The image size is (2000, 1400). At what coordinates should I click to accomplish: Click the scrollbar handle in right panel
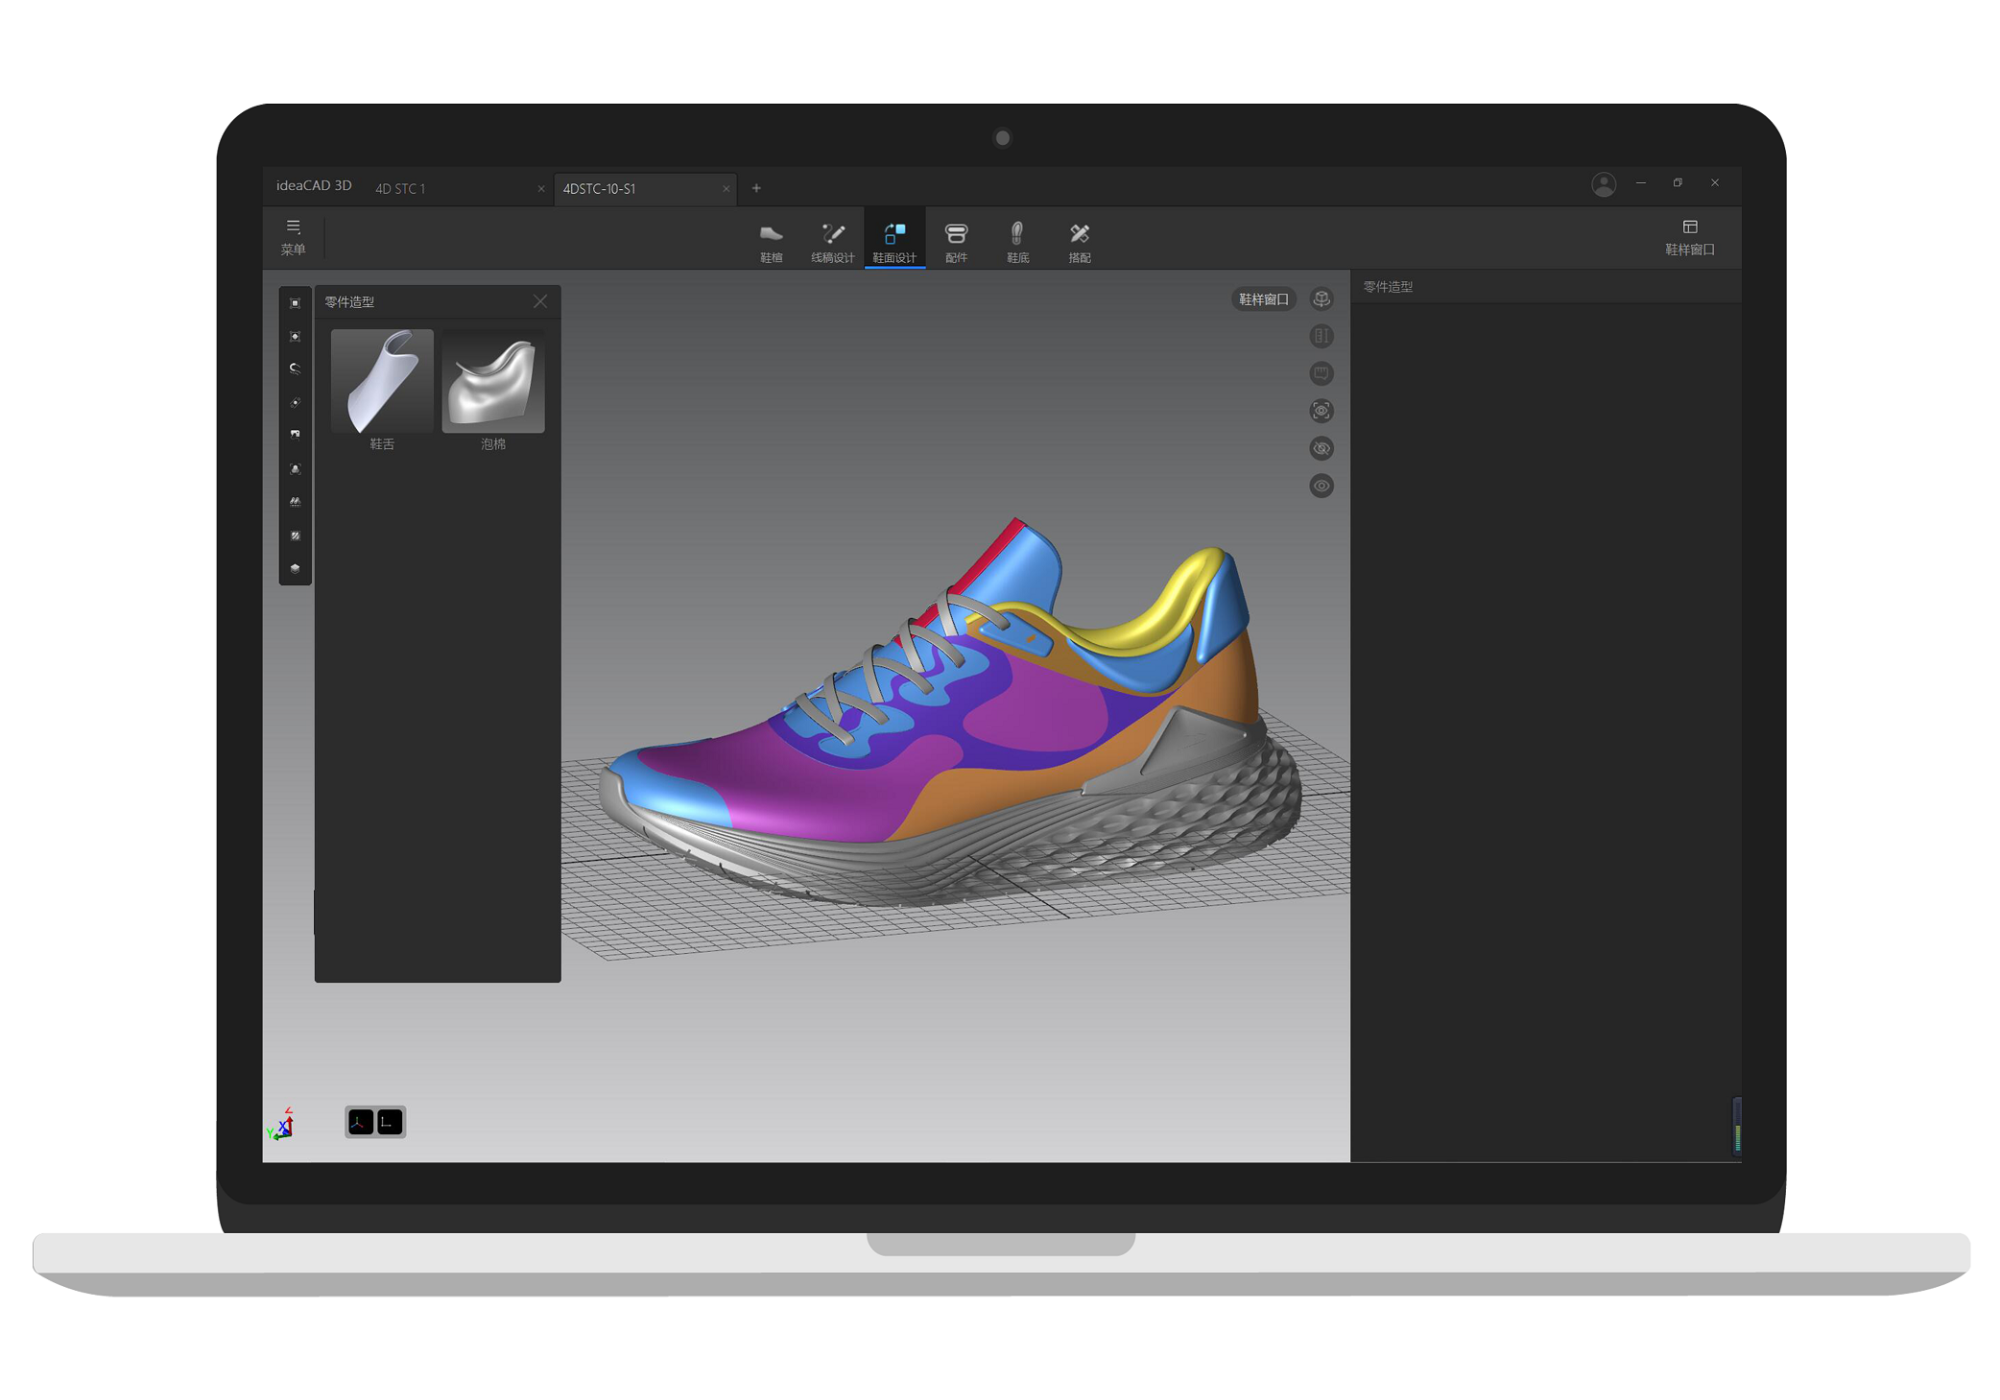click(1737, 1126)
